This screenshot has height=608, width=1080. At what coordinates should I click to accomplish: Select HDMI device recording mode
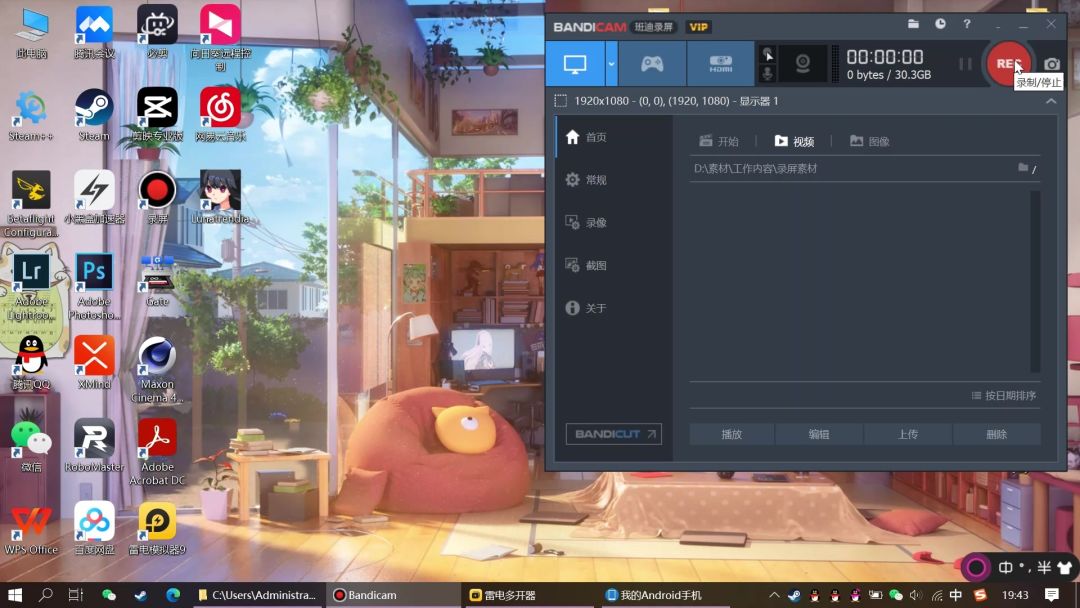[720, 64]
